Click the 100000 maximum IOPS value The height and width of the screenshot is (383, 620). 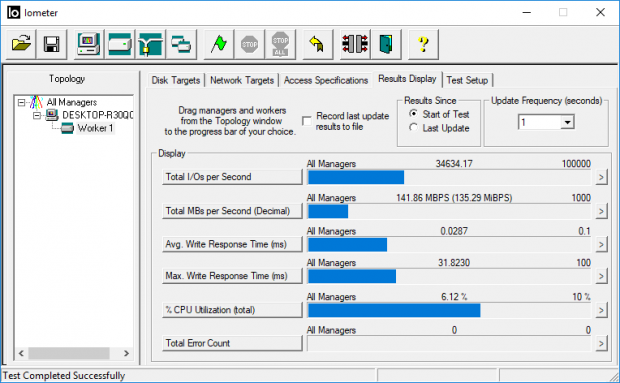point(576,164)
